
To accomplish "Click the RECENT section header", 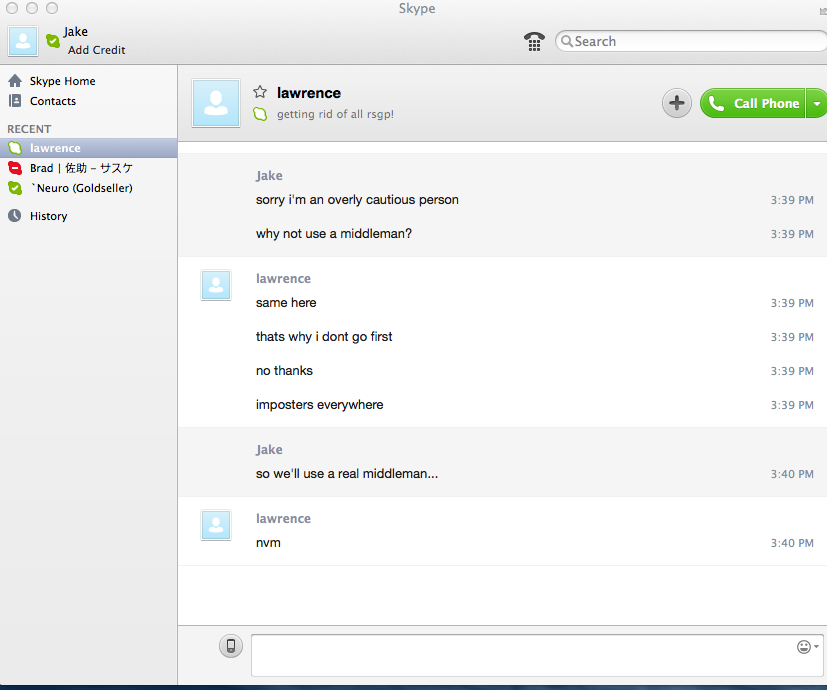I will pyautogui.click(x=29, y=129).
